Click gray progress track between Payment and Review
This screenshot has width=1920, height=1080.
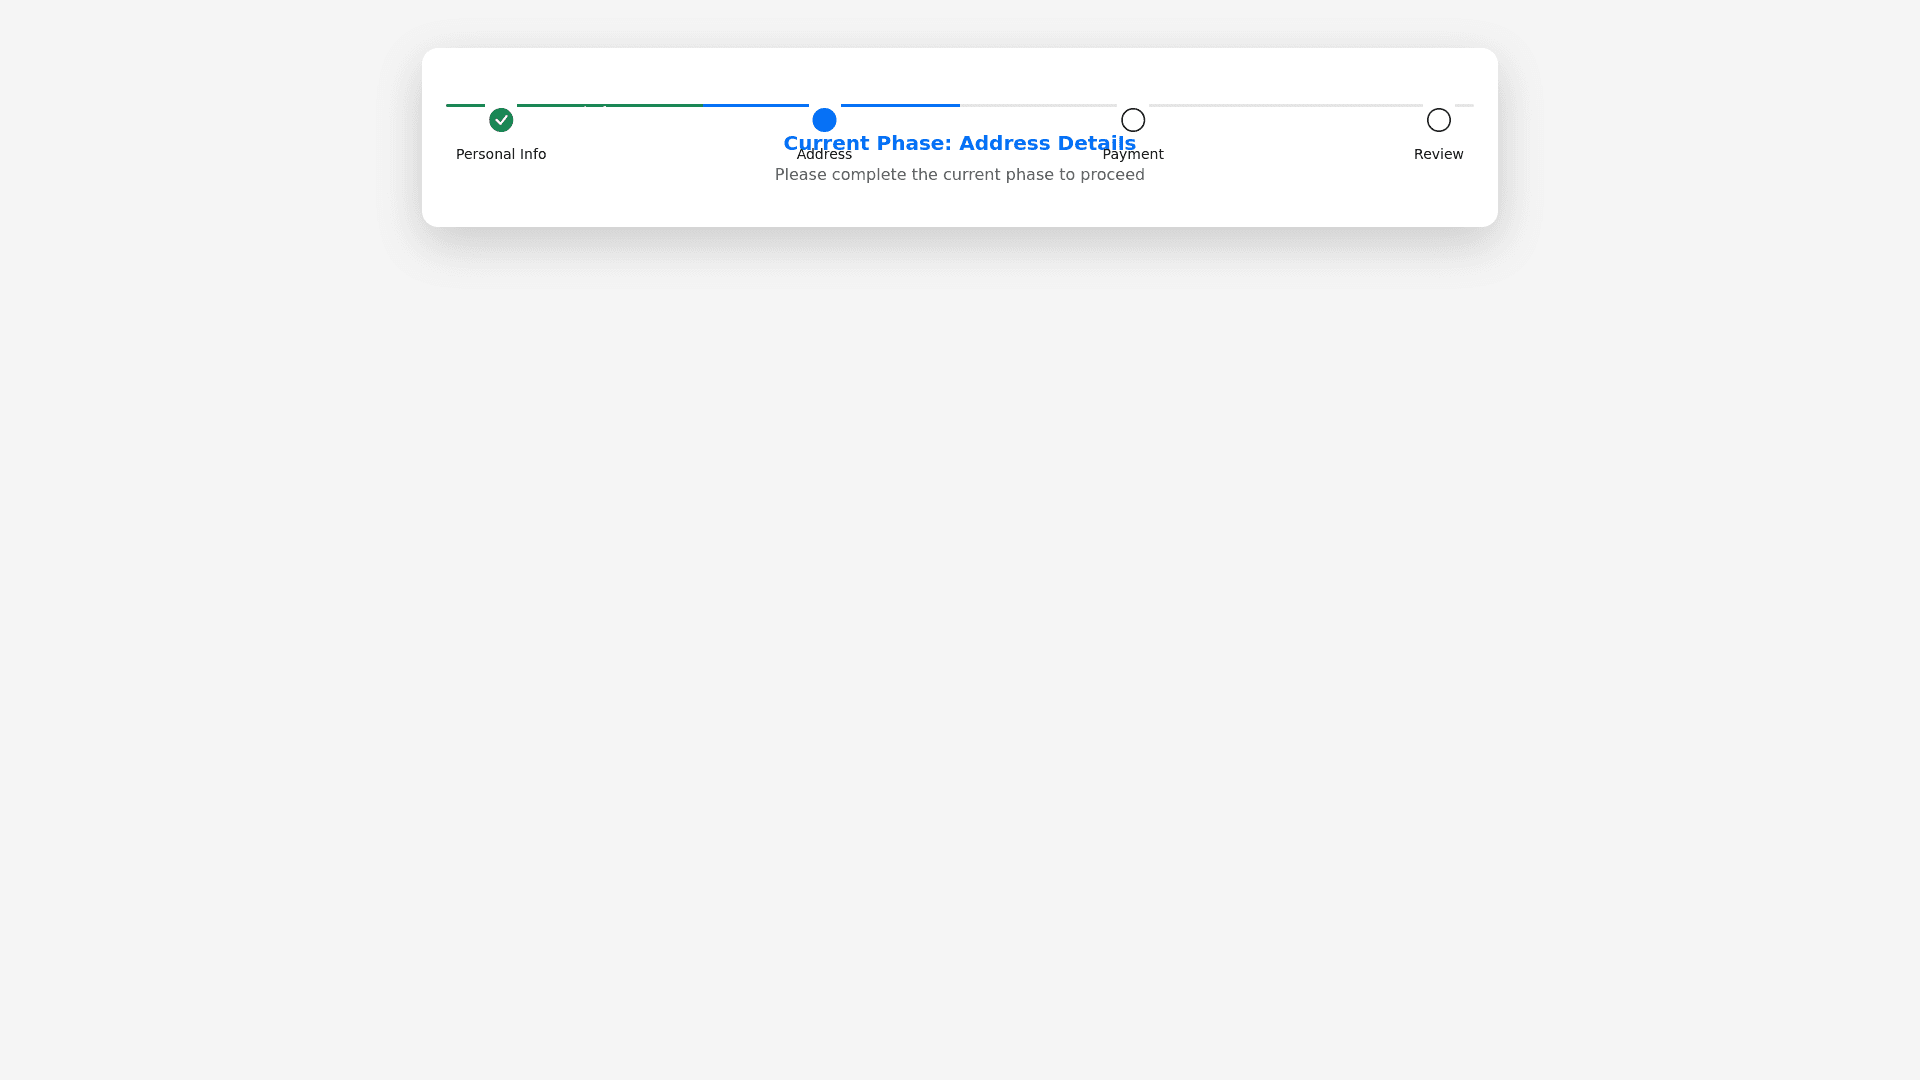click(x=1286, y=105)
